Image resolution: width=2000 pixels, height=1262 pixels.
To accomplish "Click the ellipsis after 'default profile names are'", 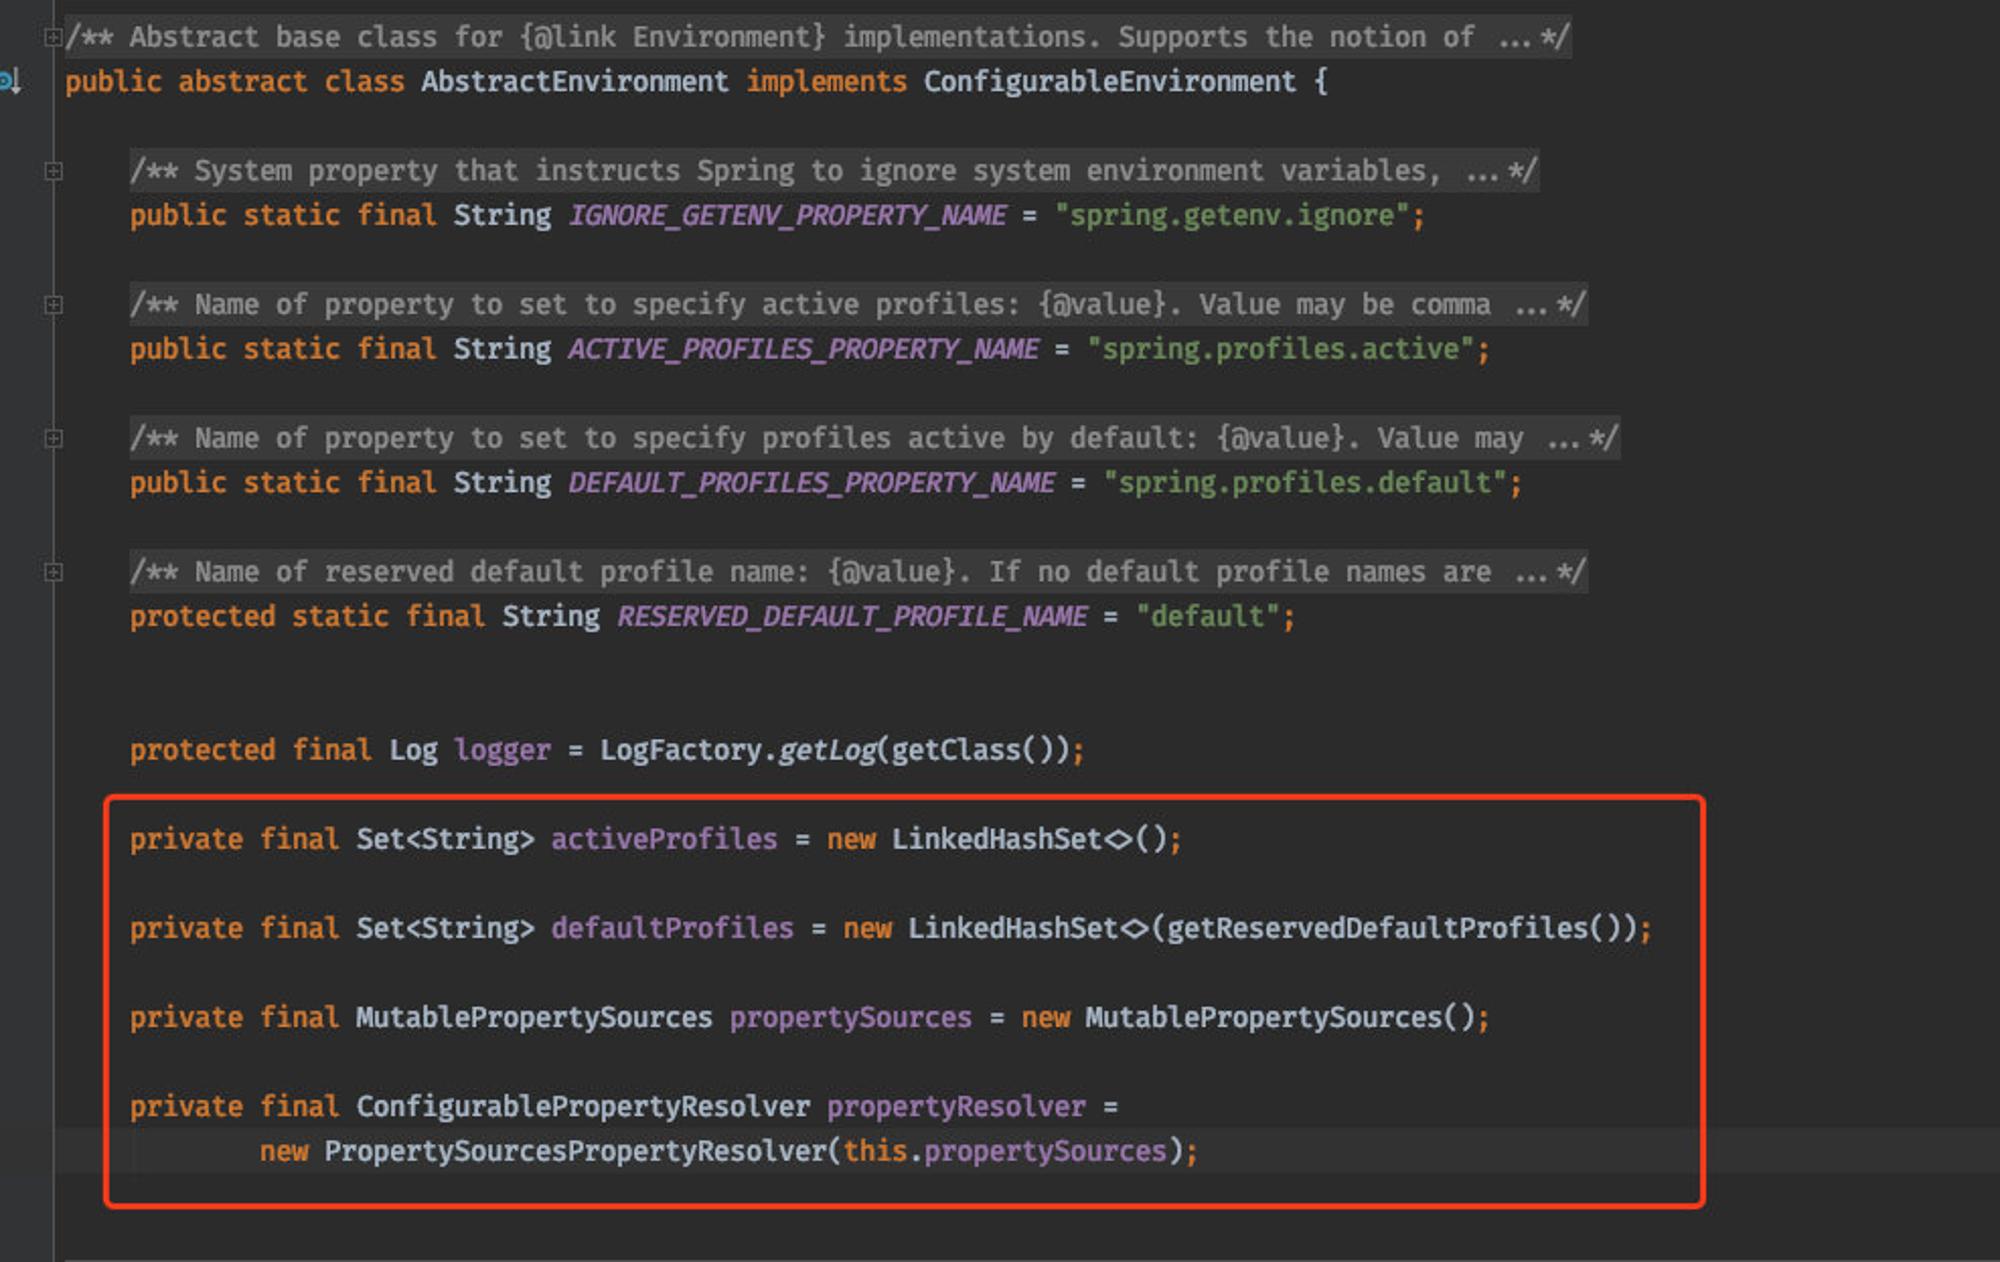I will click(x=1531, y=572).
